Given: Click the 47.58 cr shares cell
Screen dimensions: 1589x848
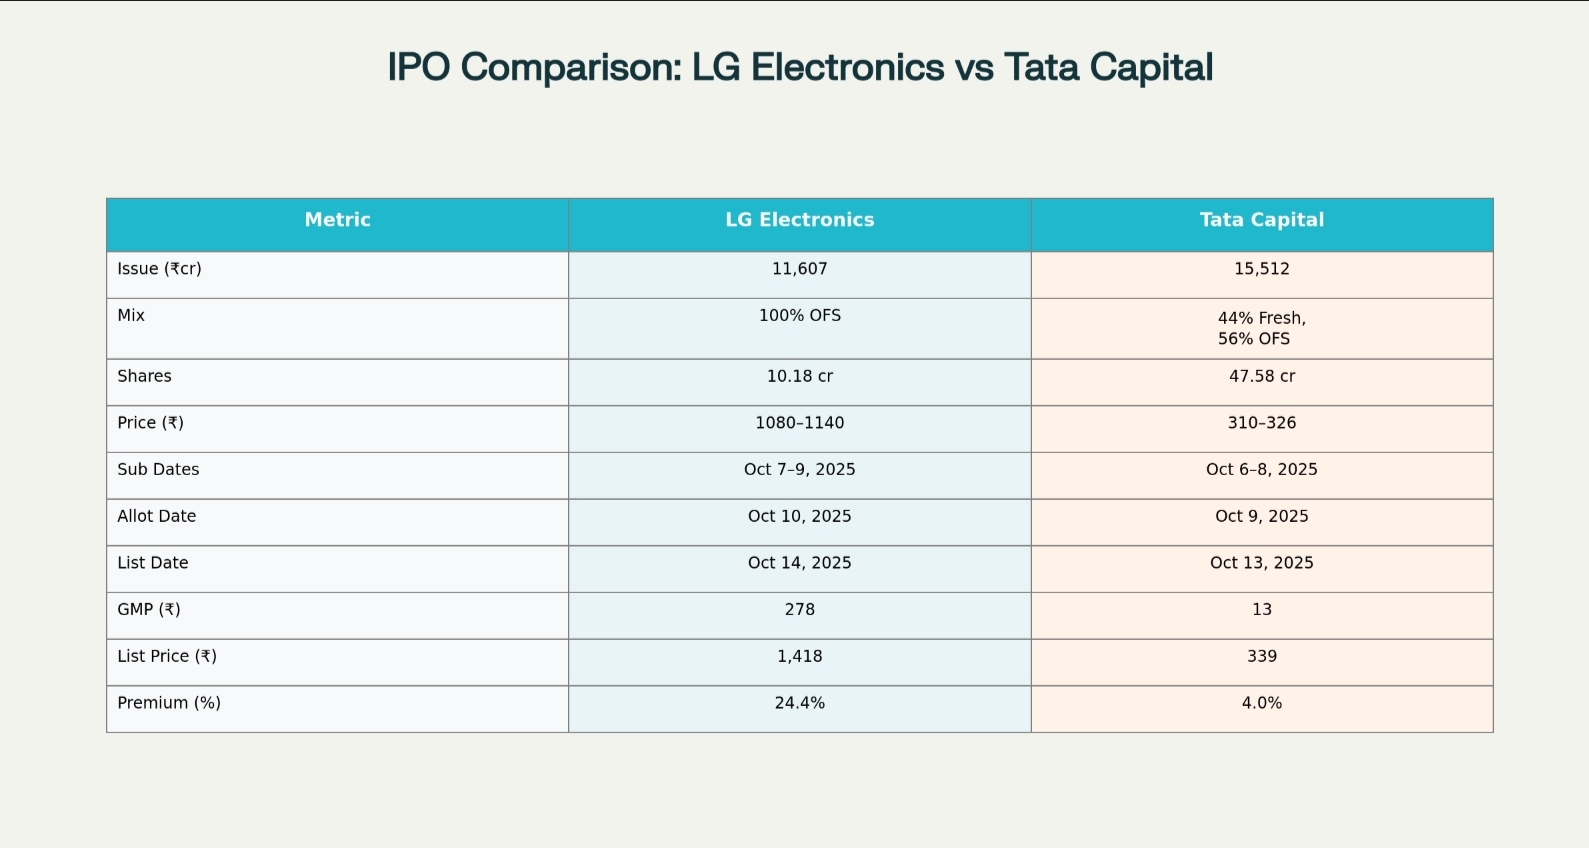Looking at the screenshot, I should (1261, 377).
